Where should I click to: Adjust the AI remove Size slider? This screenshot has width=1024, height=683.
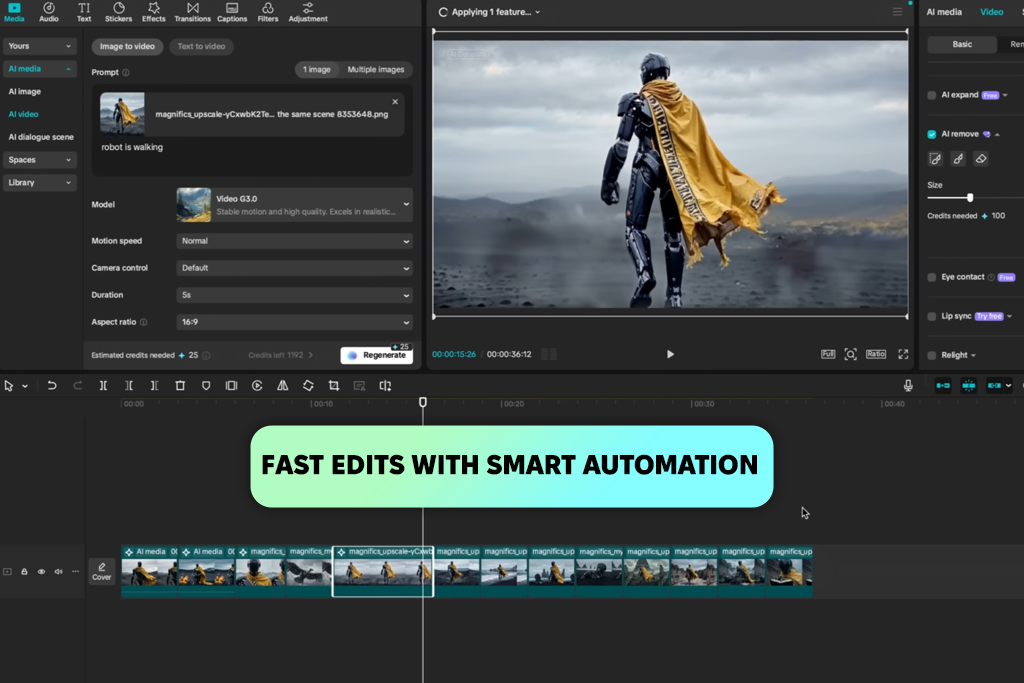pos(969,198)
